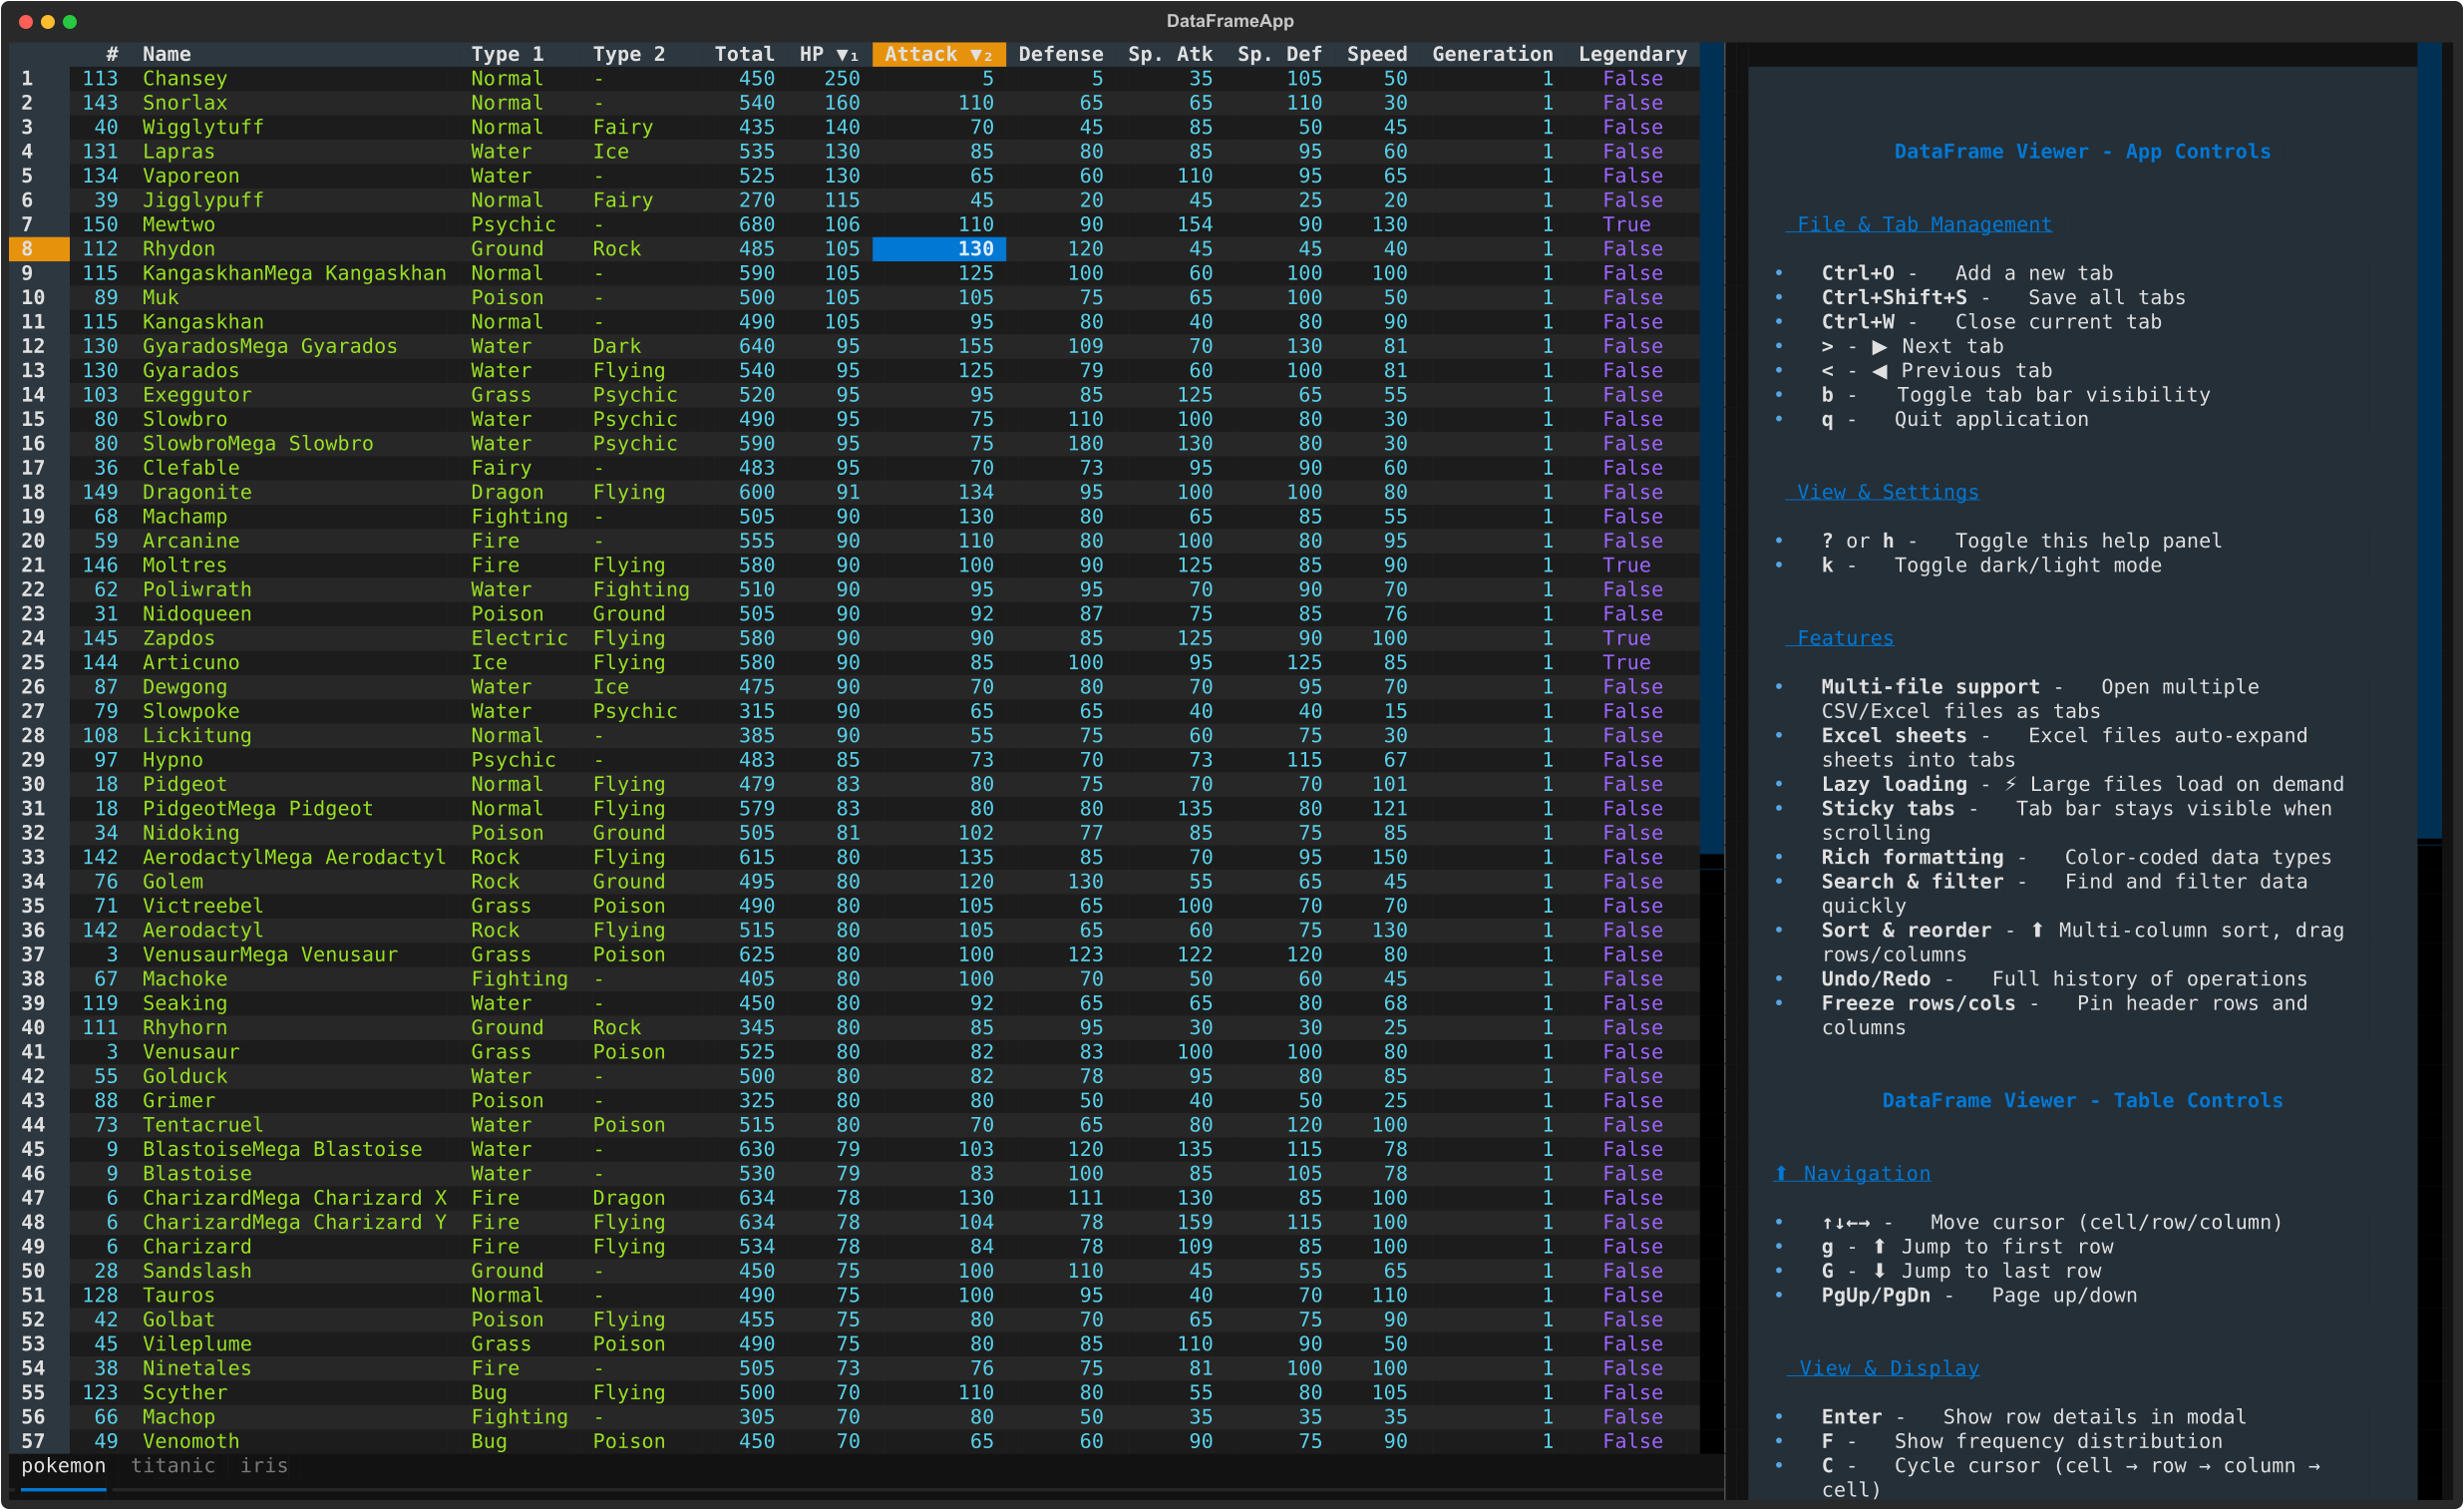Viewport: 2464px width, 1510px height.
Task: Click the up arrow icon in Sort & reorder line
Action: click(2037, 930)
